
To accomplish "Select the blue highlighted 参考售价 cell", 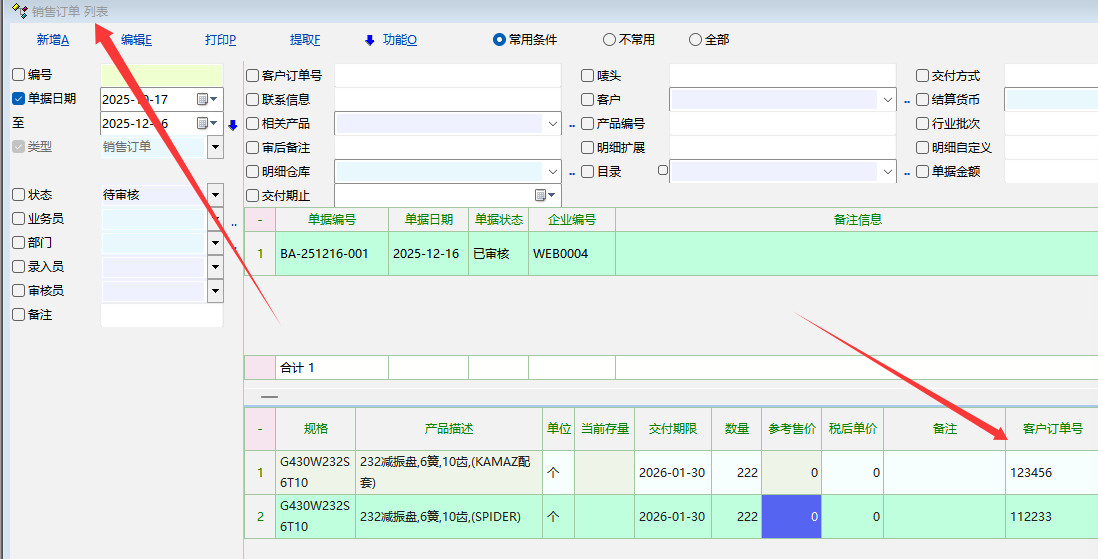I will coord(791,517).
